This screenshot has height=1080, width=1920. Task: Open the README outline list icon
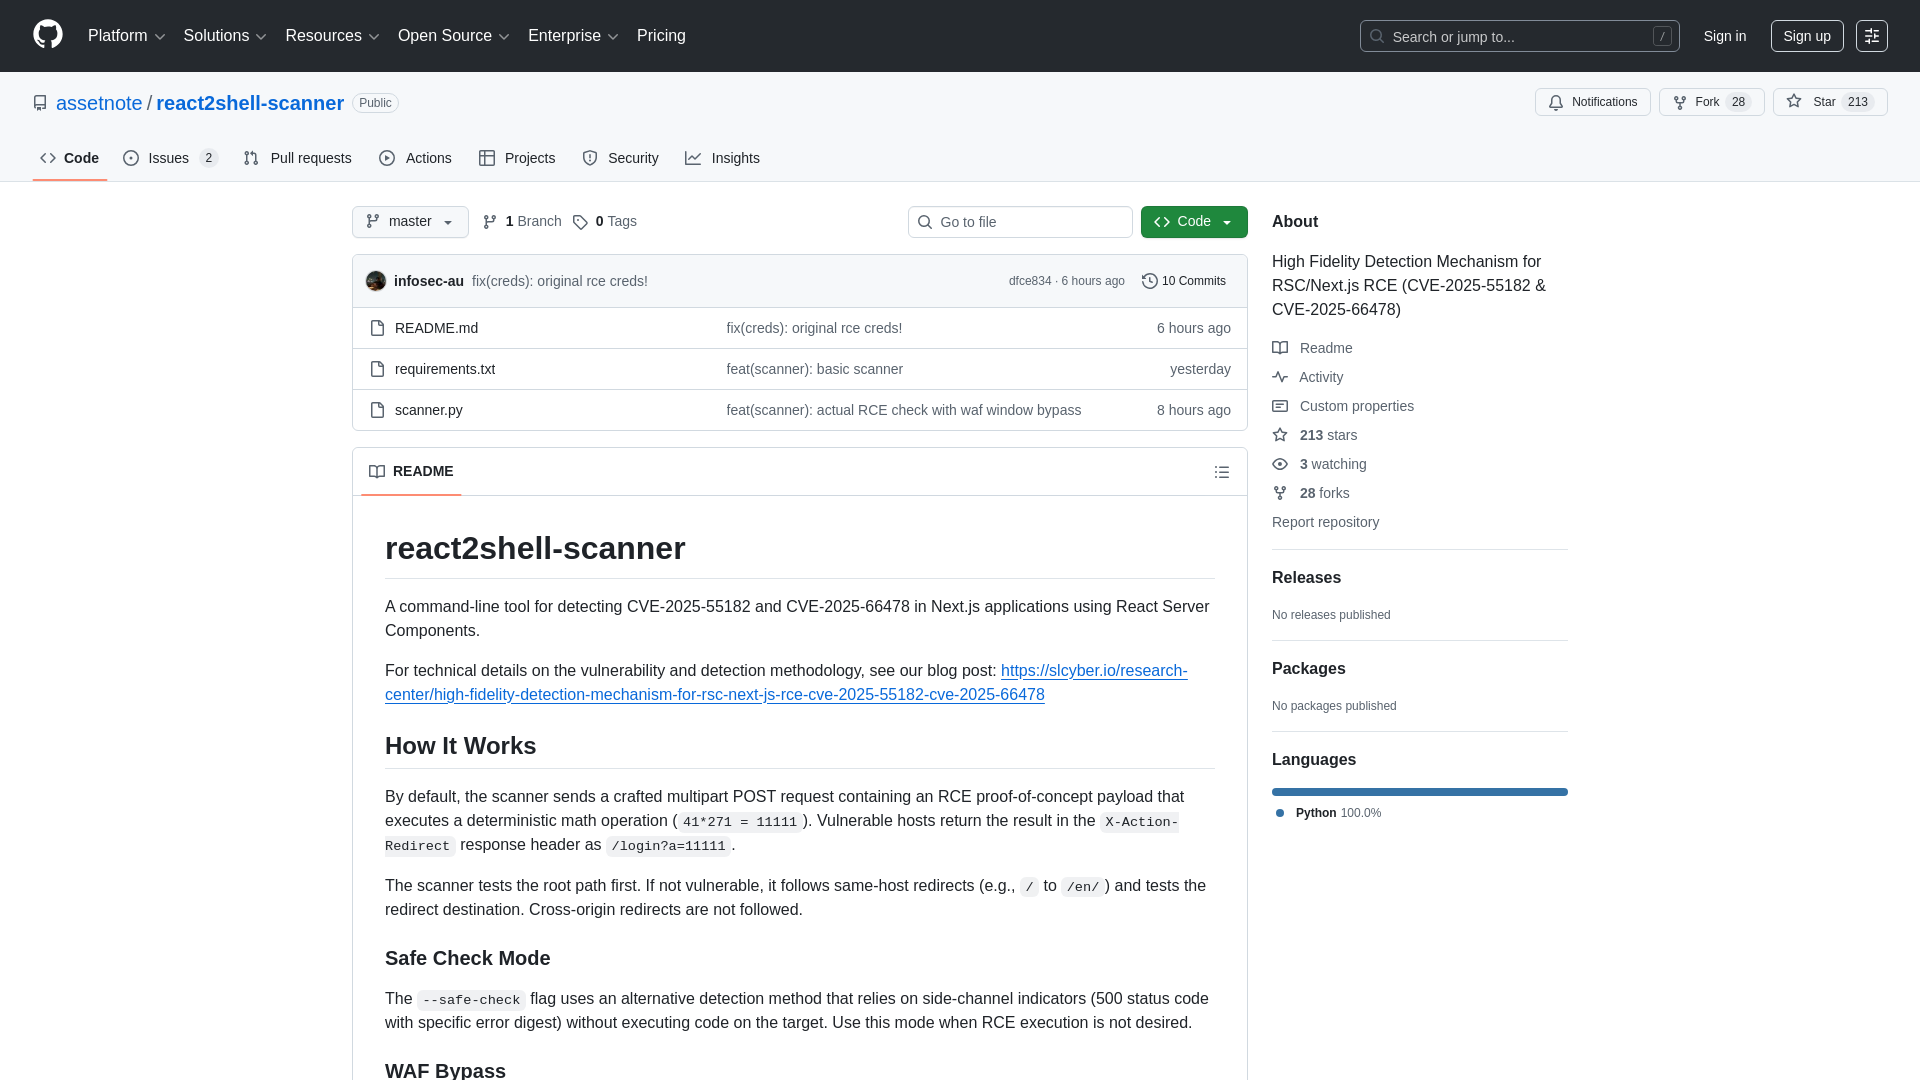[1222, 471]
